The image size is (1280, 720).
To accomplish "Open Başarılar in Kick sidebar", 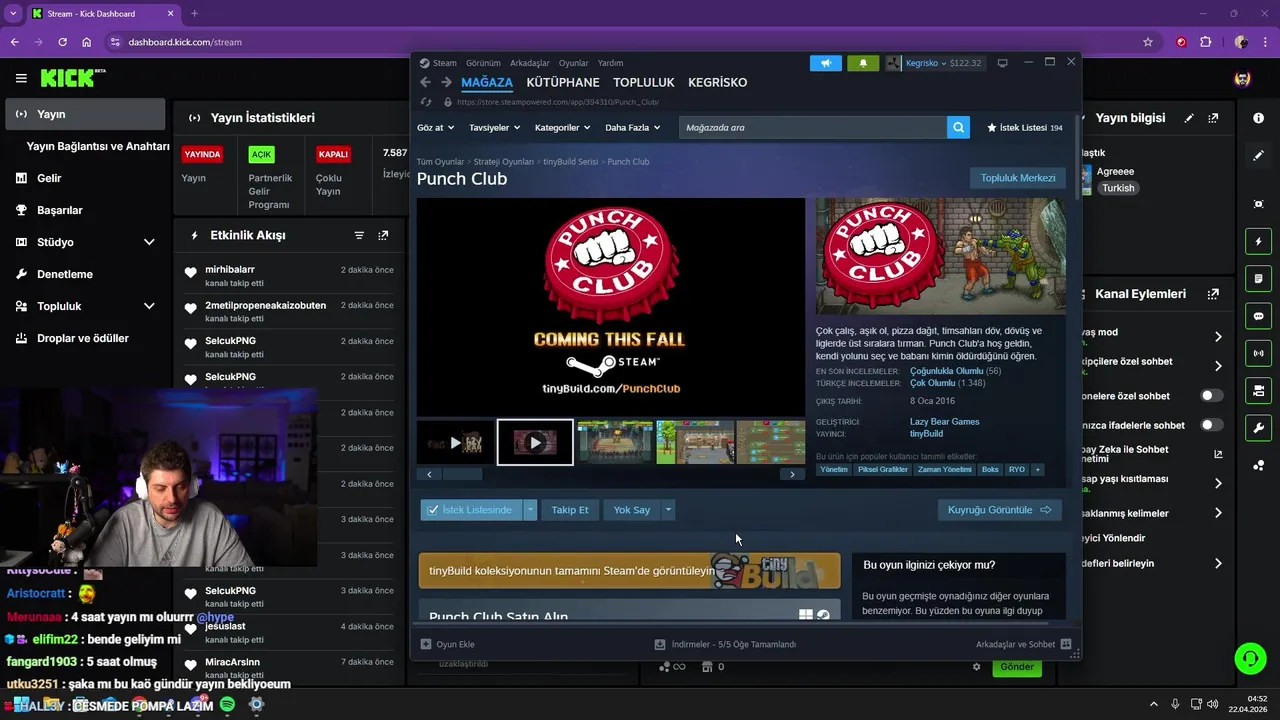I will [59, 210].
